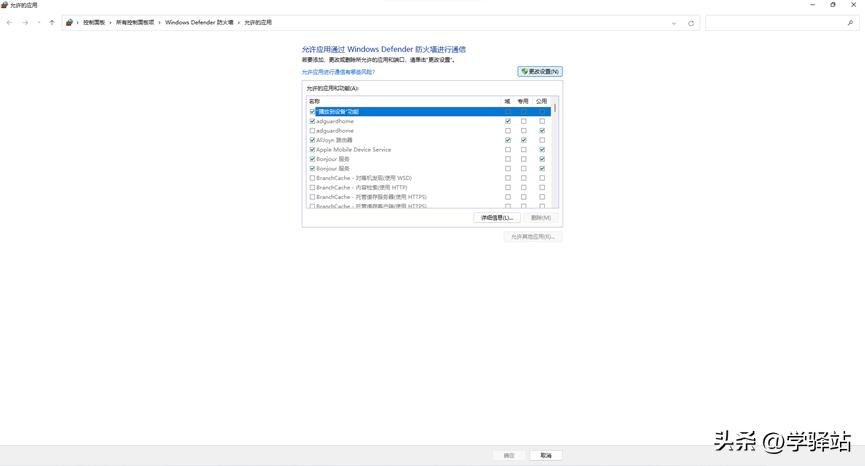Screen dimensions: 865x466
Task: Check the unchecked adguardhome entry checkbox
Action: (x=312, y=131)
